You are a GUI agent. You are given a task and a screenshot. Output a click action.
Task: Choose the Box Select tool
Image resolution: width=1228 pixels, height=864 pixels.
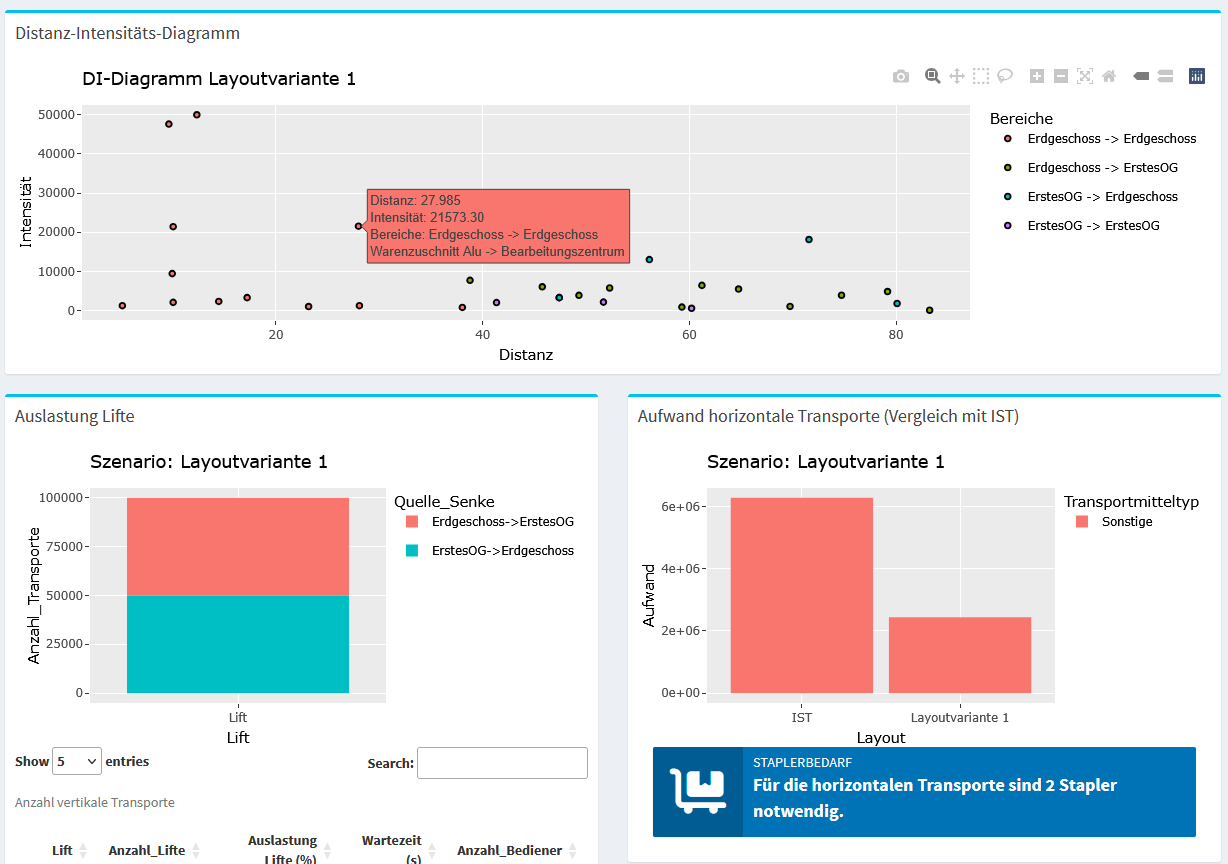(981, 76)
